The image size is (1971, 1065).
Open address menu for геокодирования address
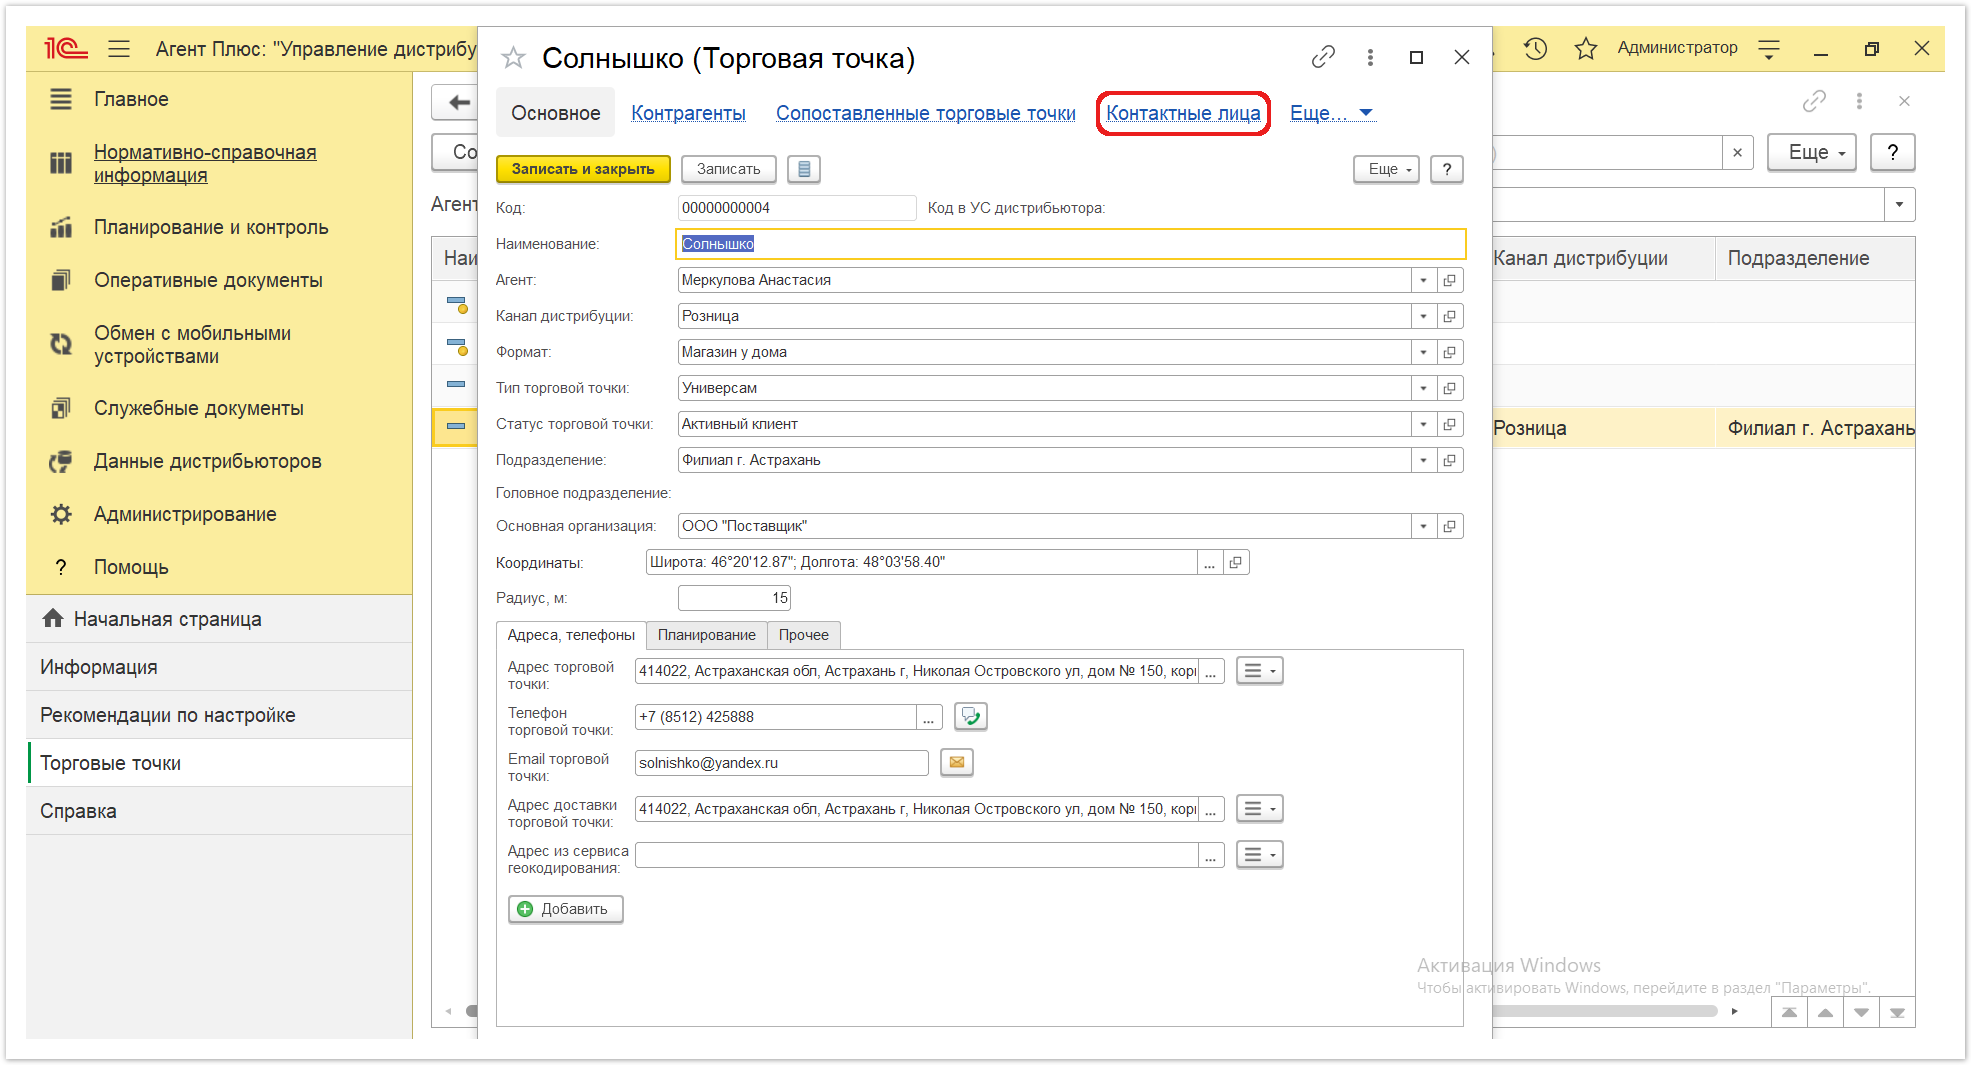(x=1259, y=854)
